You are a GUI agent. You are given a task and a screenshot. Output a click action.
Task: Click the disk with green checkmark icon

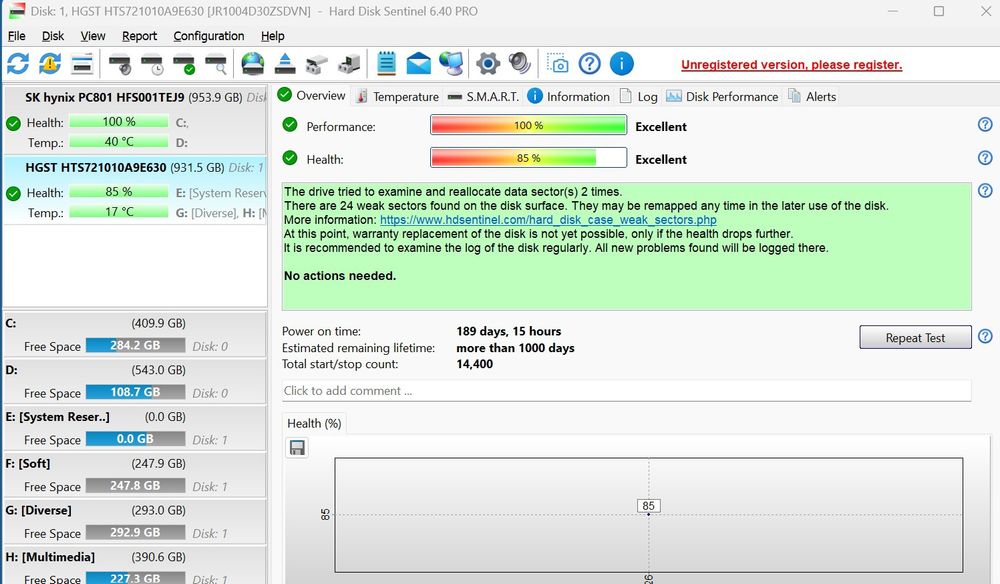184,64
